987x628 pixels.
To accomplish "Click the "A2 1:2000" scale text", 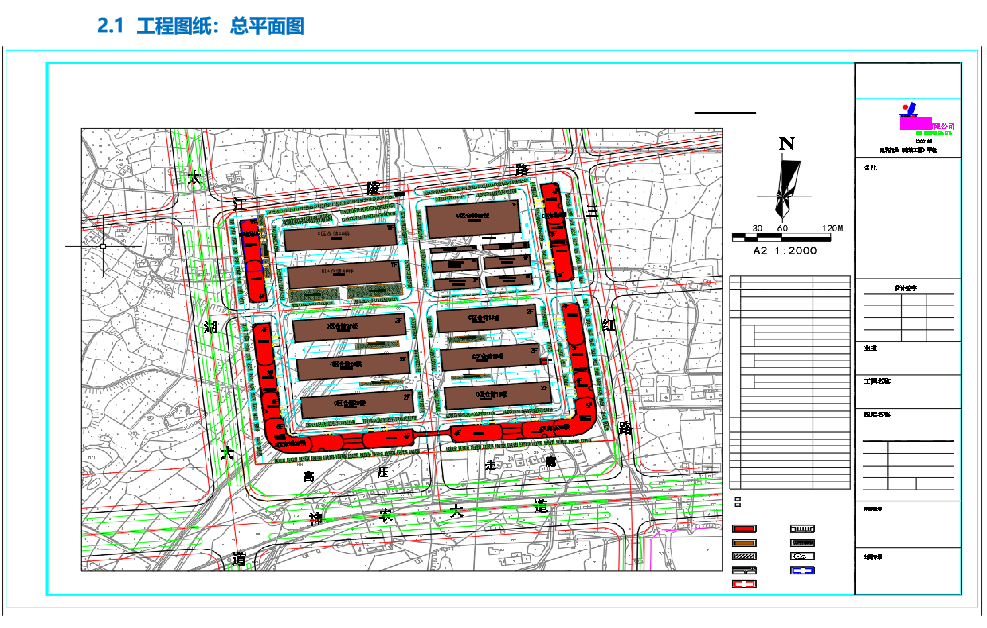I will [x=785, y=251].
